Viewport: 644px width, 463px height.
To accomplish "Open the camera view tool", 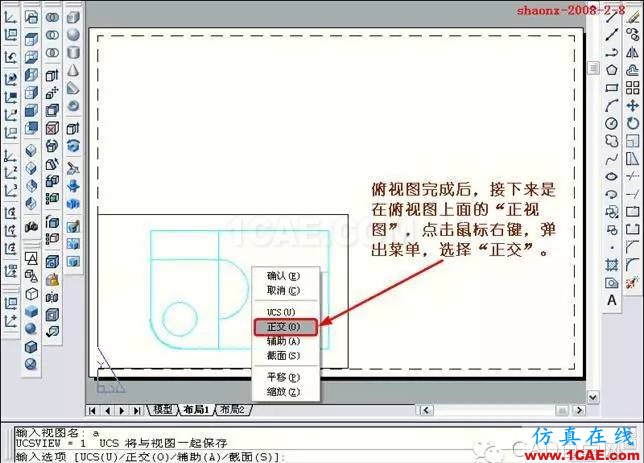I will tap(31, 227).
